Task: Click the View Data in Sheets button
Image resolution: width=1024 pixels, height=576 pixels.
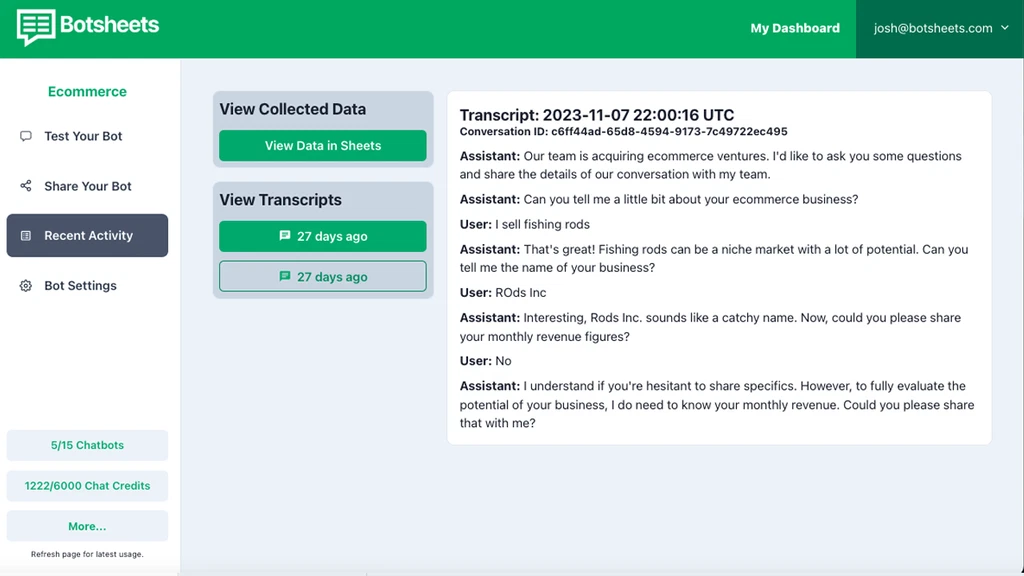Action: click(x=323, y=146)
